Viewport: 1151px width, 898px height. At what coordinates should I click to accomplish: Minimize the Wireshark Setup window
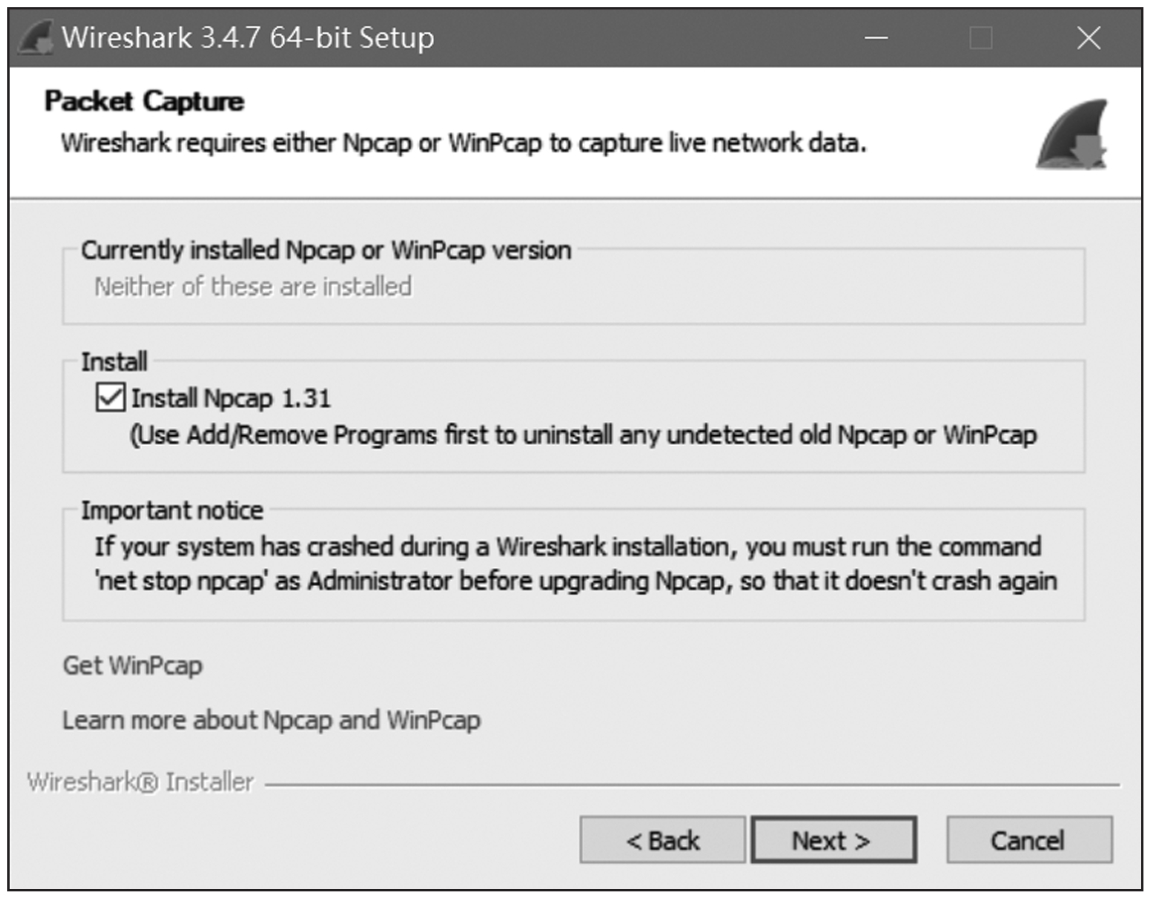(876, 39)
